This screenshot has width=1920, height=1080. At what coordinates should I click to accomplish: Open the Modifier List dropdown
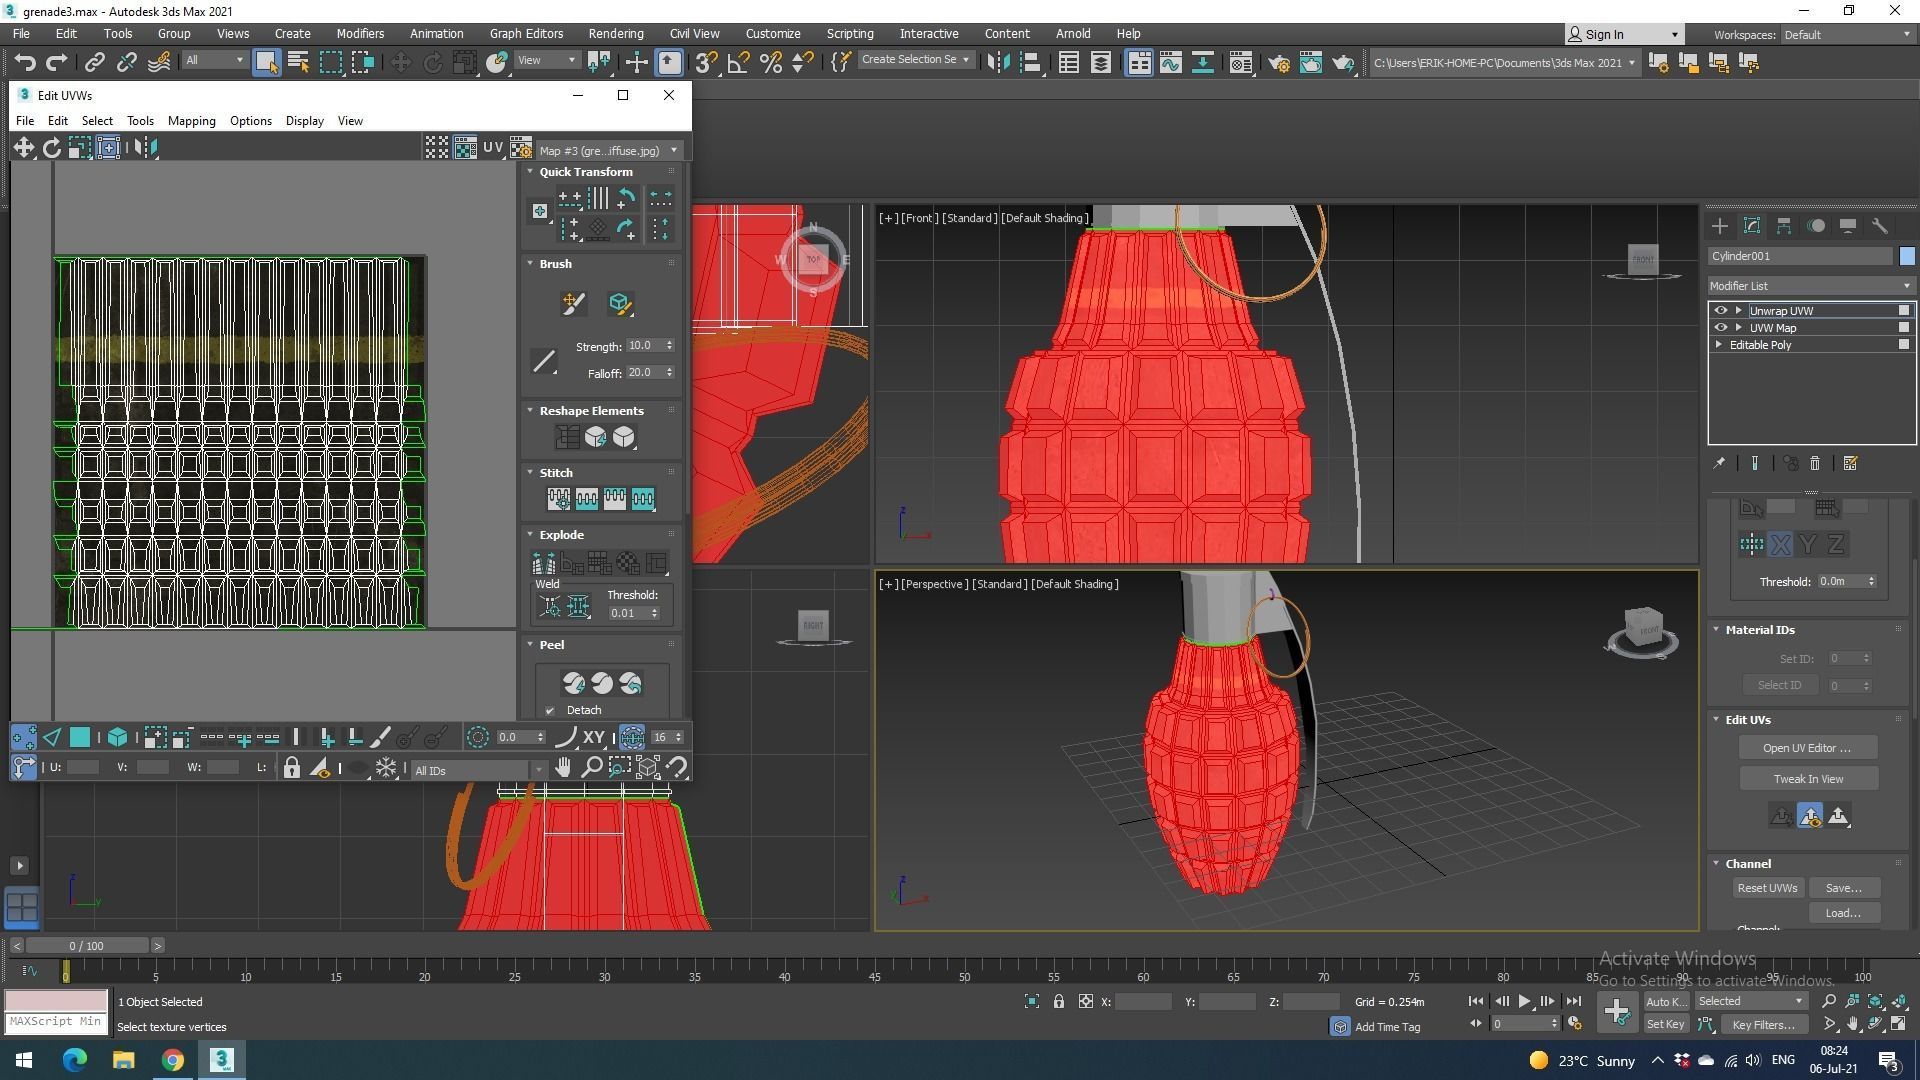(x=1811, y=286)
